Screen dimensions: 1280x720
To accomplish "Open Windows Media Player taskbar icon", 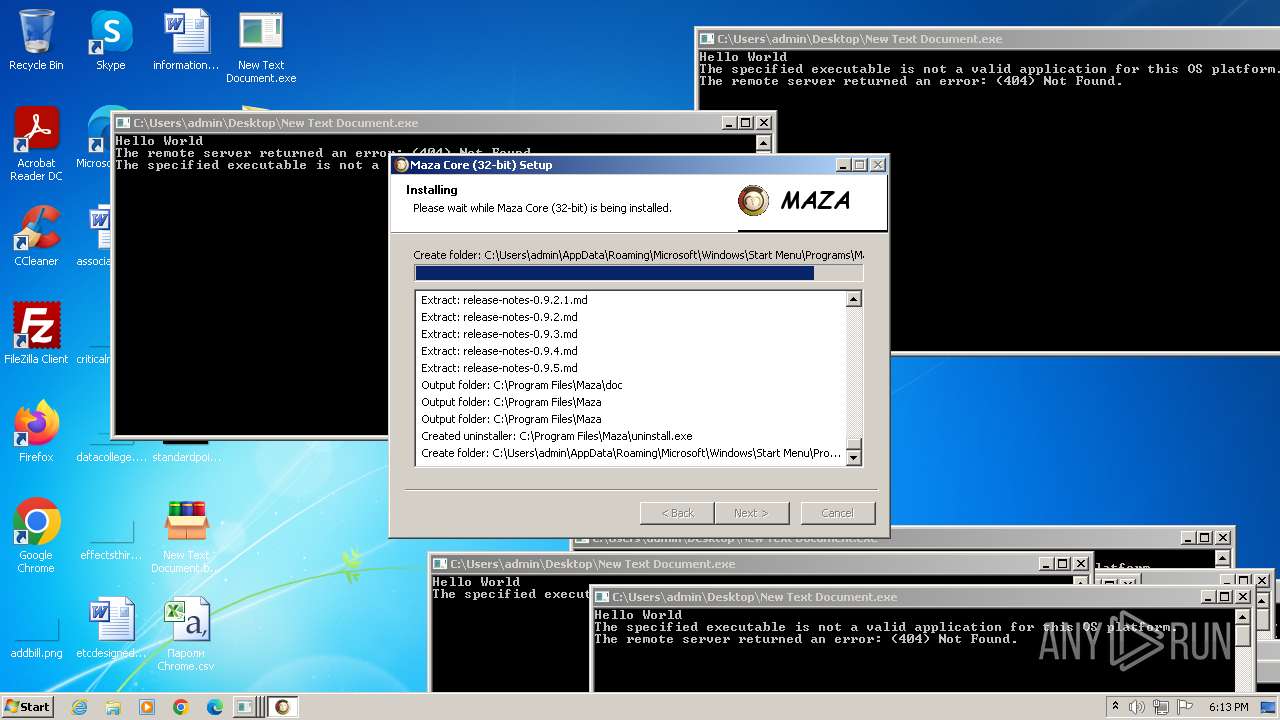I will [147, 707].
